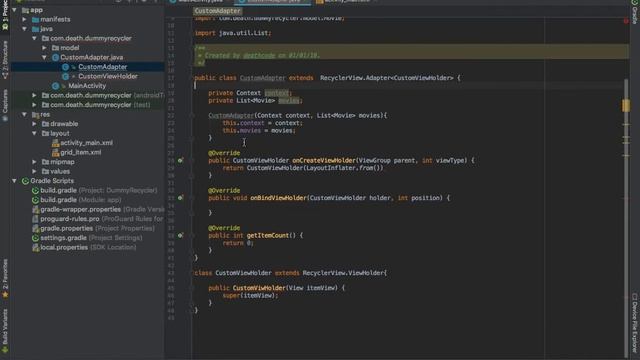The image size is (640, 360).
Task: Expand the manifests folder
Action: coord(24,19)
